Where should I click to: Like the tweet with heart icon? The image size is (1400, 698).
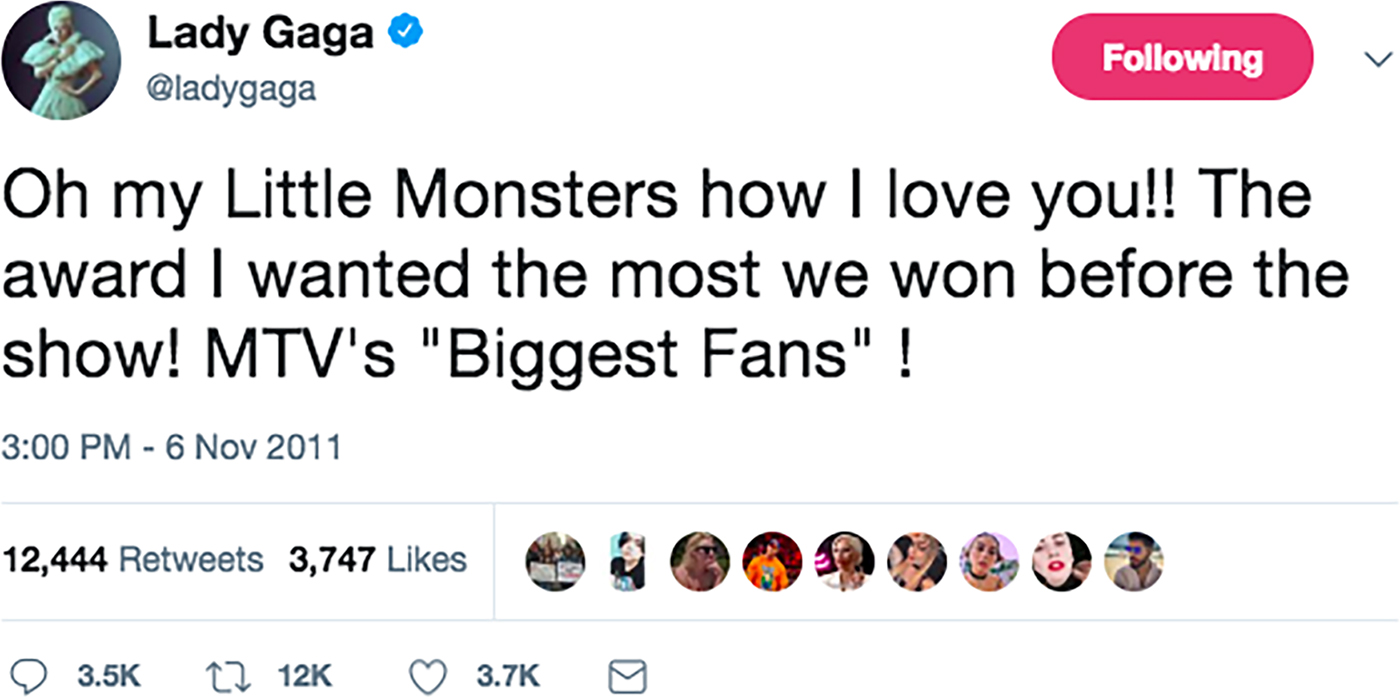coord(431,676)
